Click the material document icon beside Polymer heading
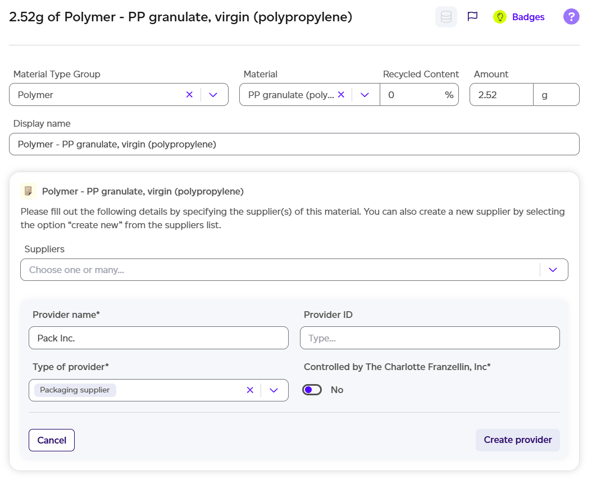 point(28,191)
